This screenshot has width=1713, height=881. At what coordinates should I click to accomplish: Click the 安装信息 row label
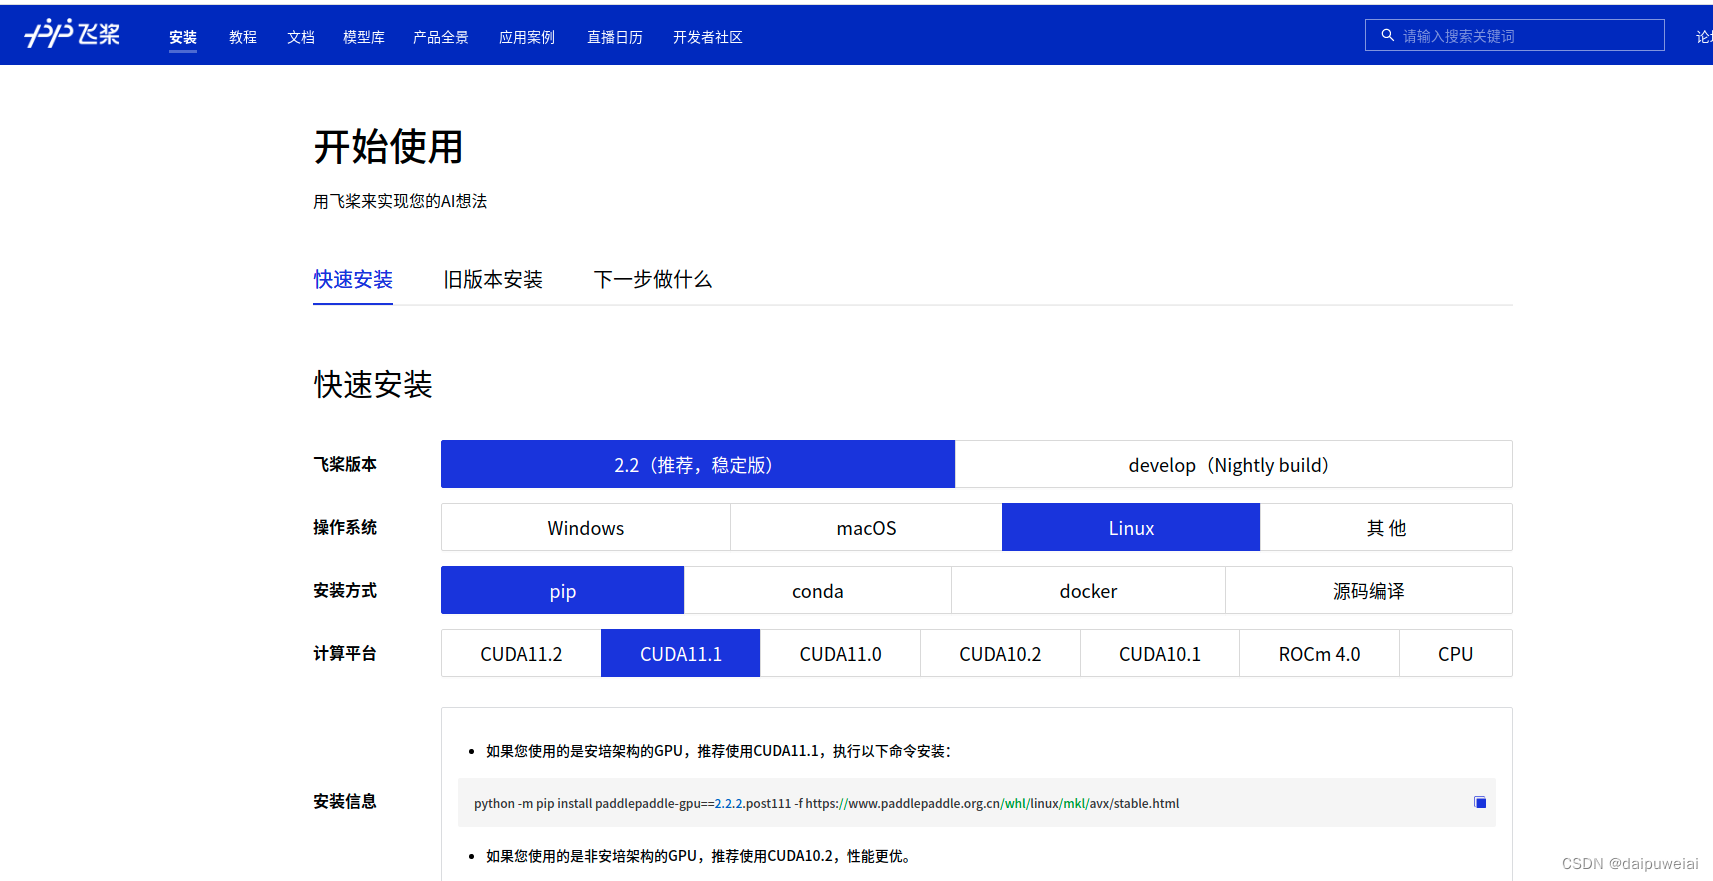(x=345, y=801)
